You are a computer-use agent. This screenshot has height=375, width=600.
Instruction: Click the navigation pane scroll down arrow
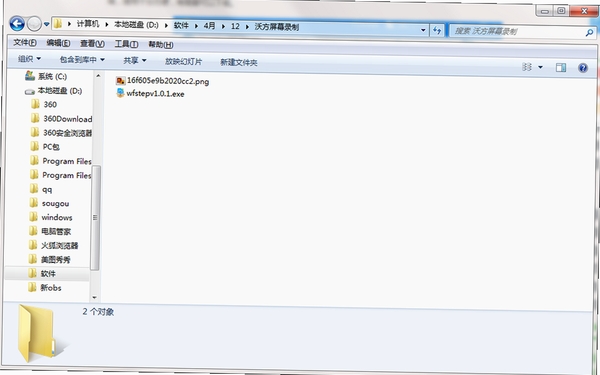[x=94, y=297]
